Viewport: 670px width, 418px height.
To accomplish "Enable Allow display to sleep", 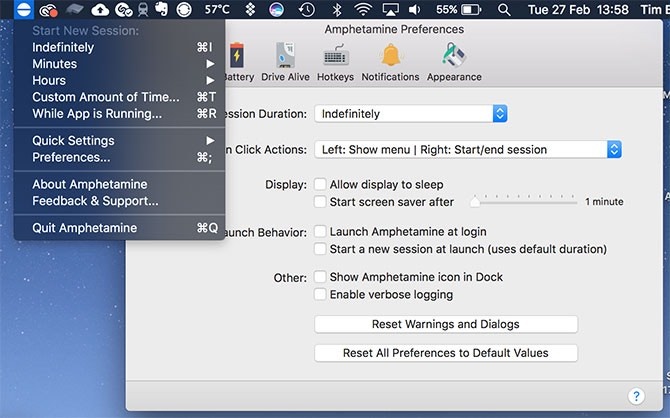I will point(321,185).
